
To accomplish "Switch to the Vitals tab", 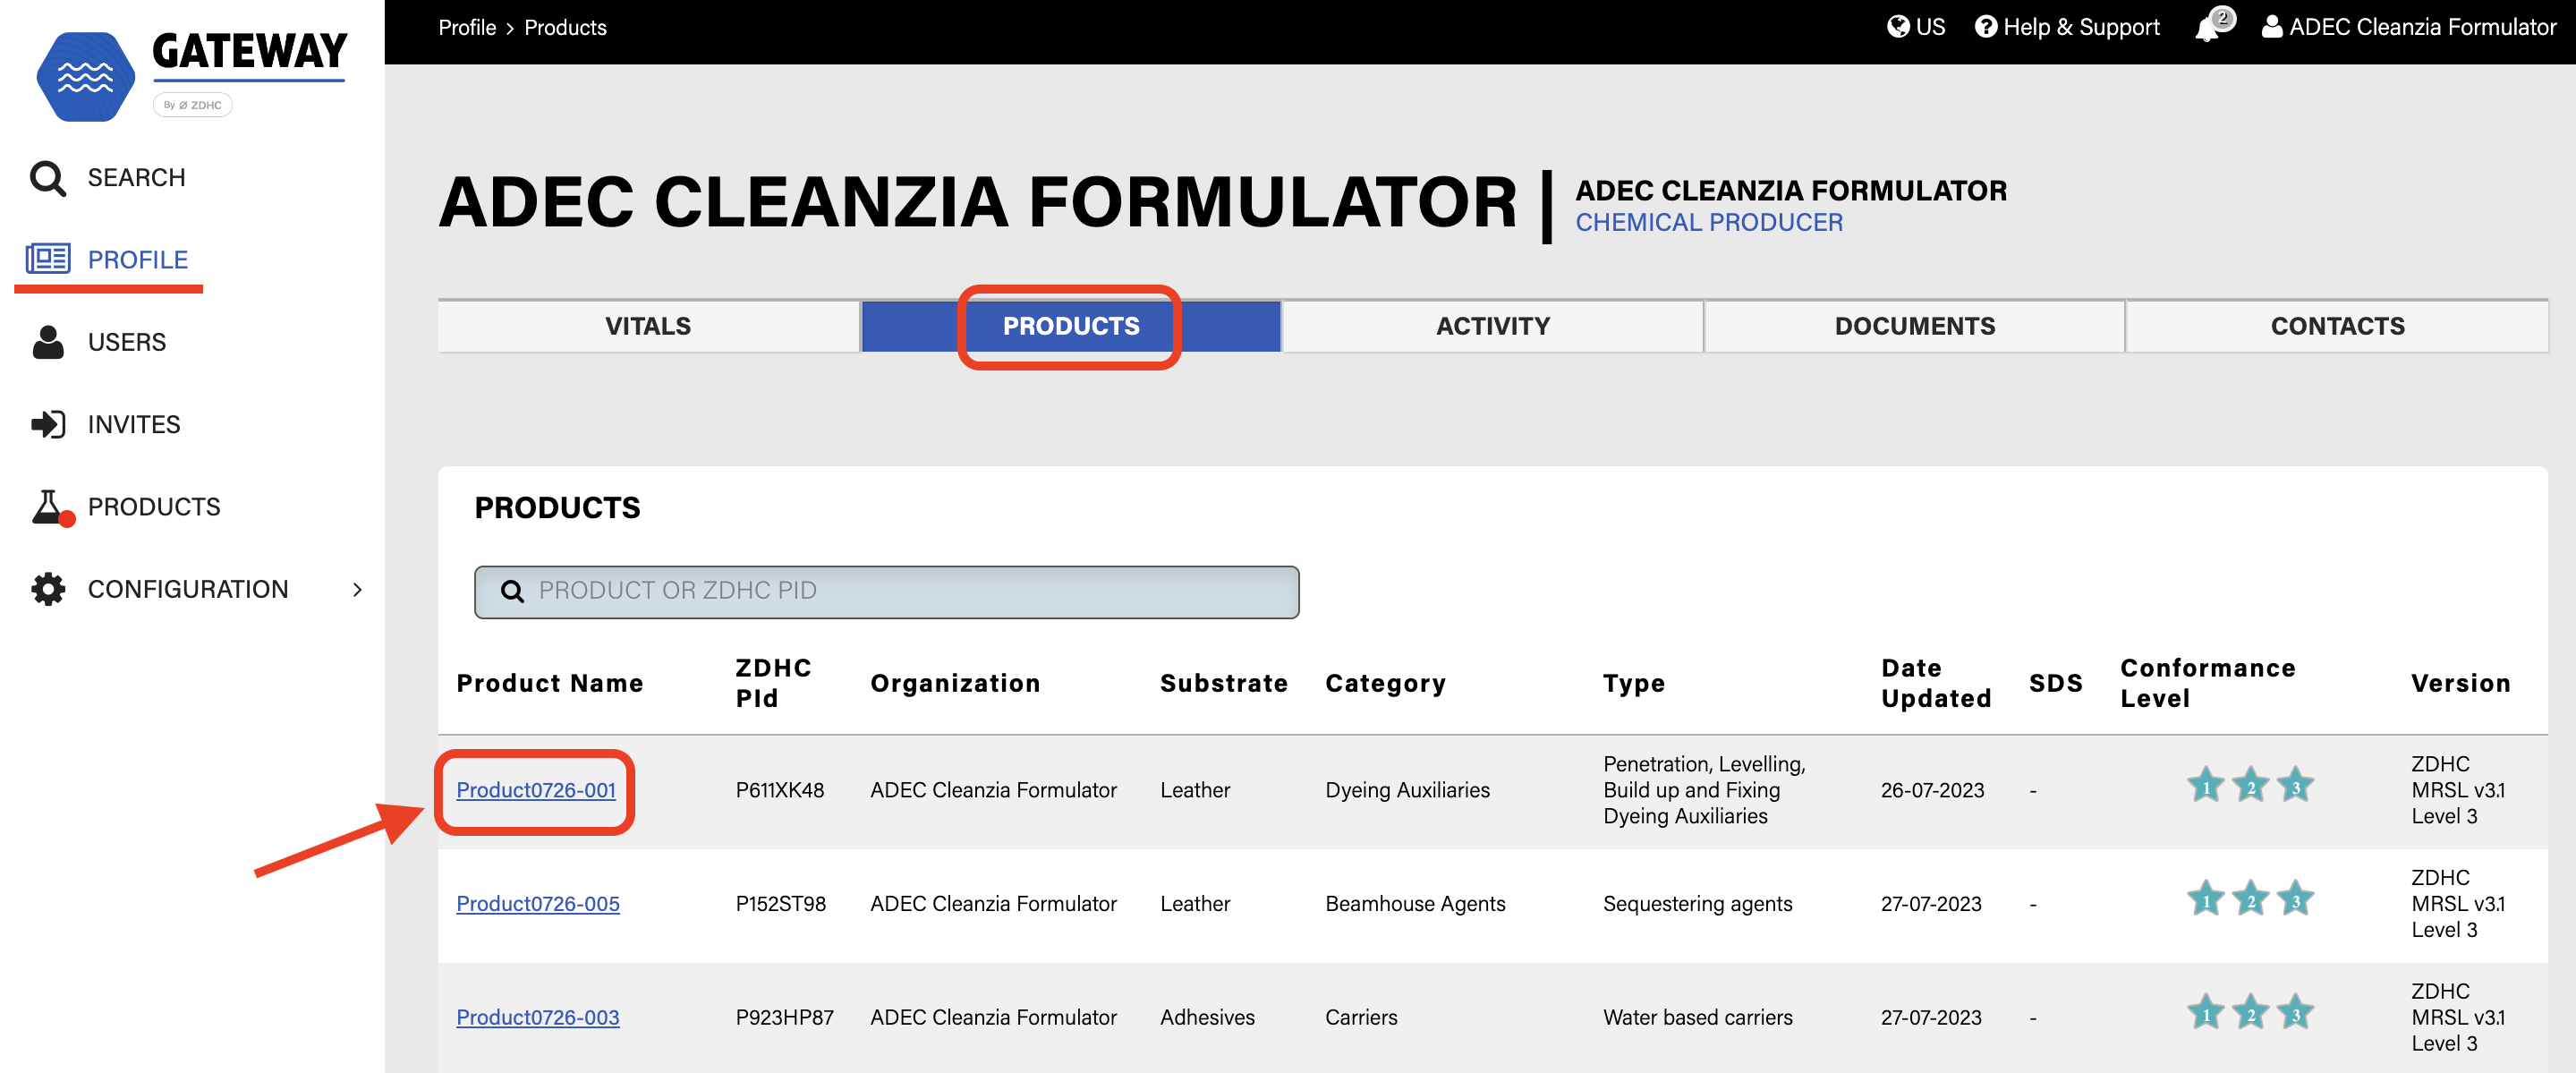I will coord(648,326).
